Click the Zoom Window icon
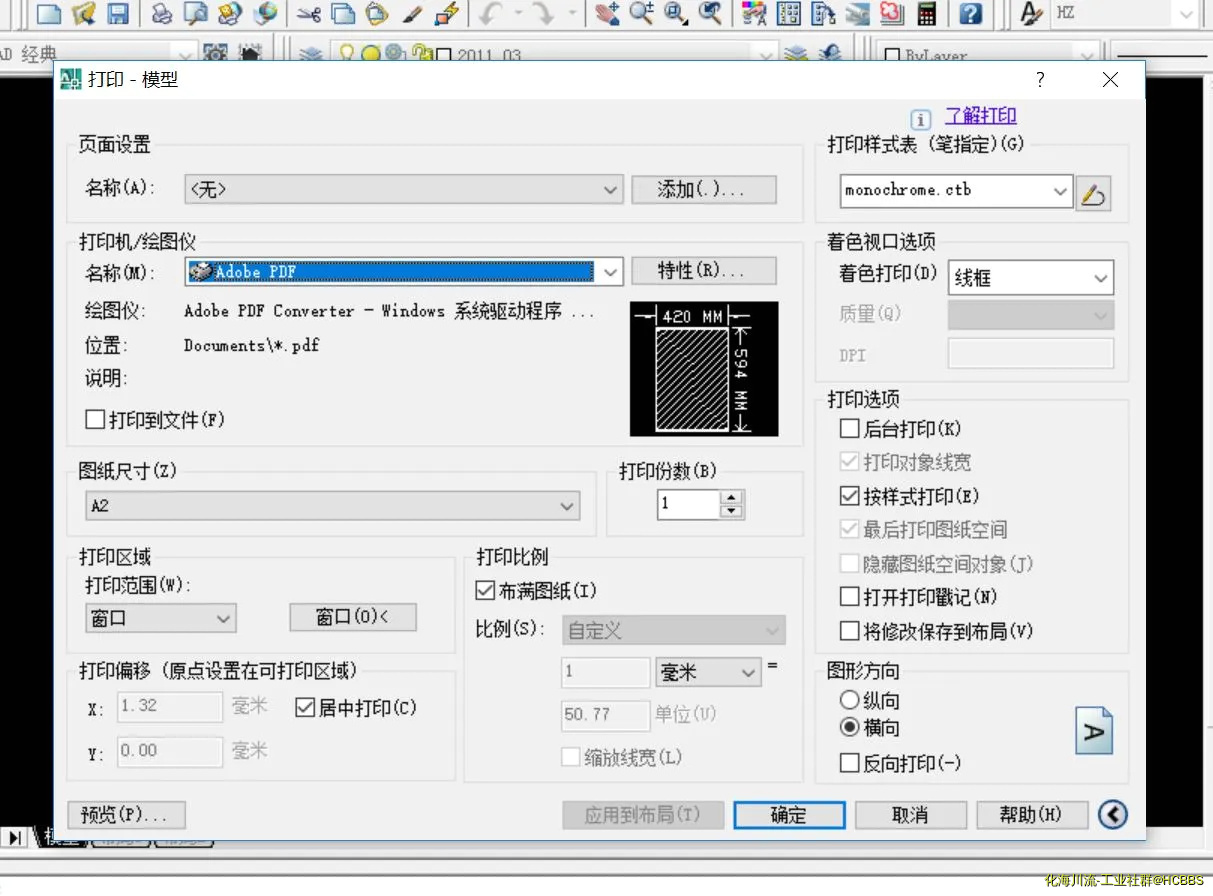1213x896 pixels. click(x=676, y=14)
